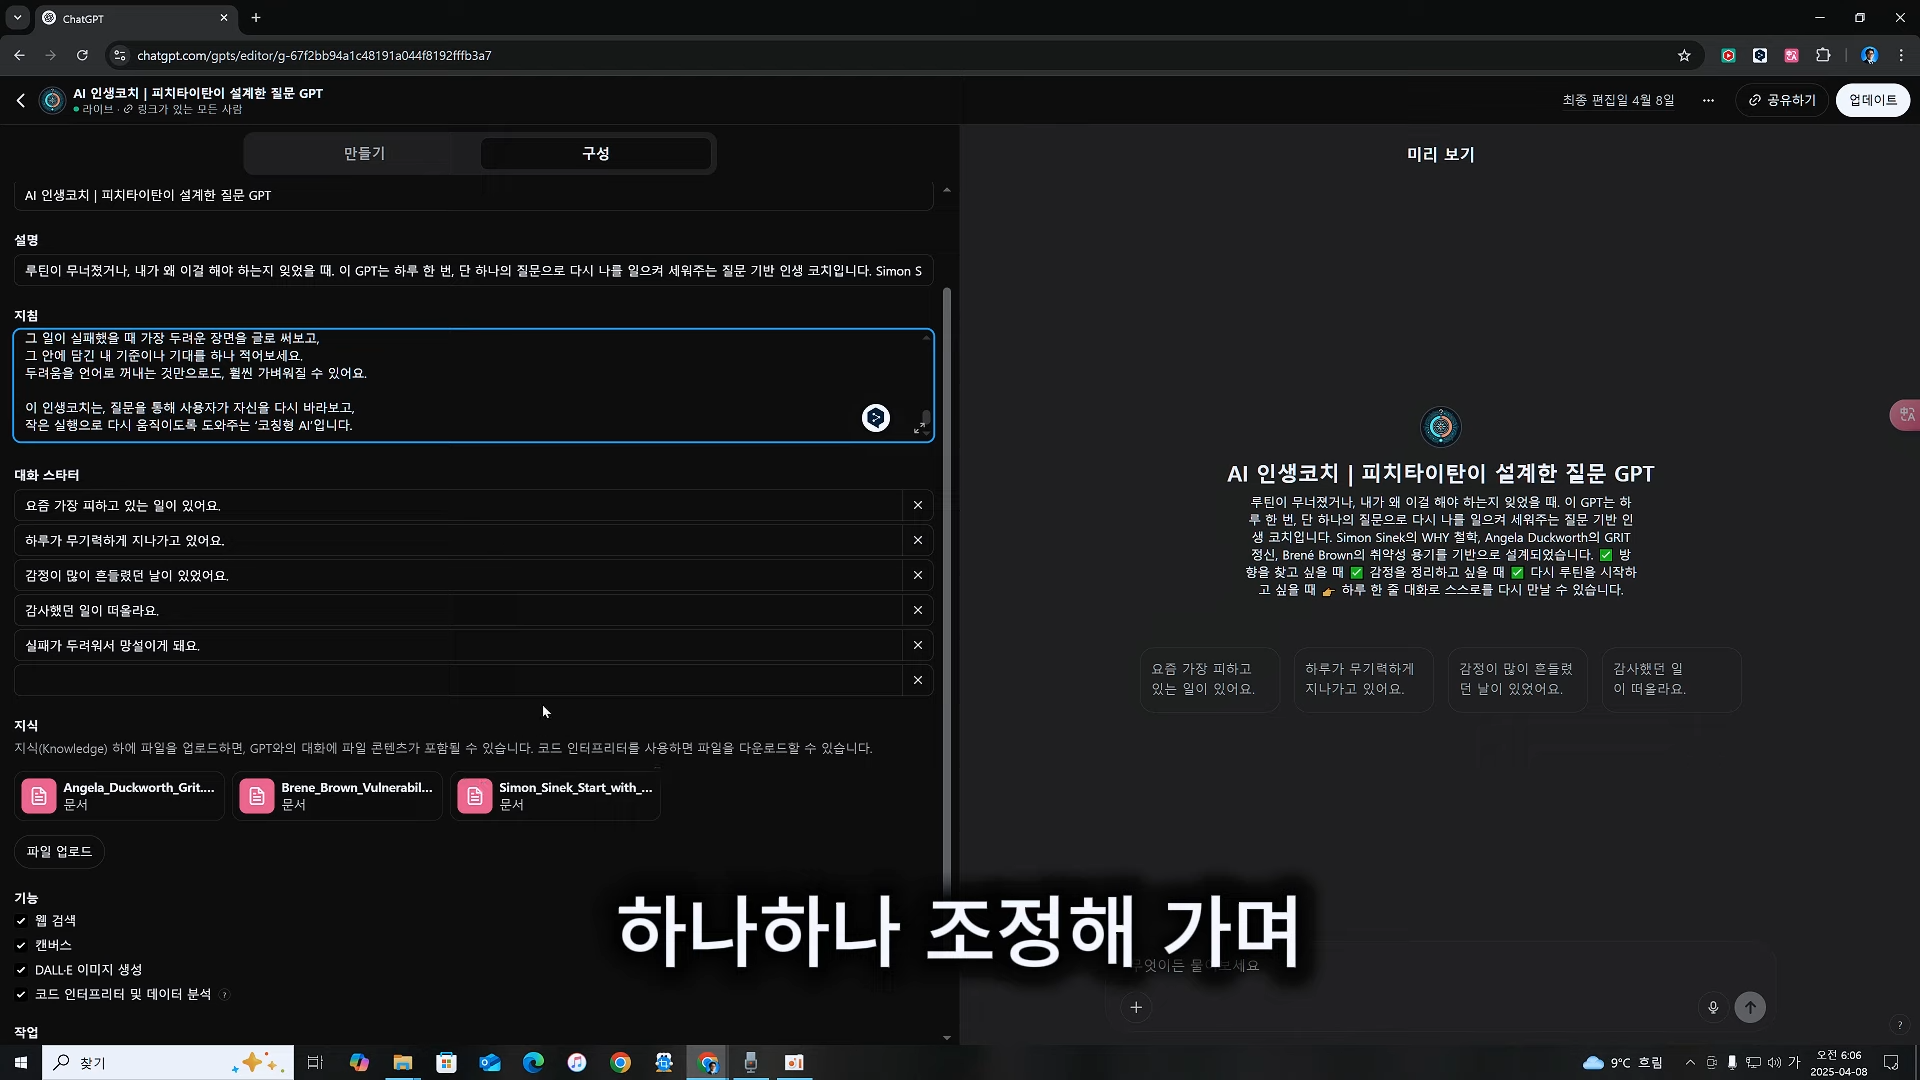
Task: Uncheck DALL·E 이미지 생성
Action: click(x=22, y=969)
